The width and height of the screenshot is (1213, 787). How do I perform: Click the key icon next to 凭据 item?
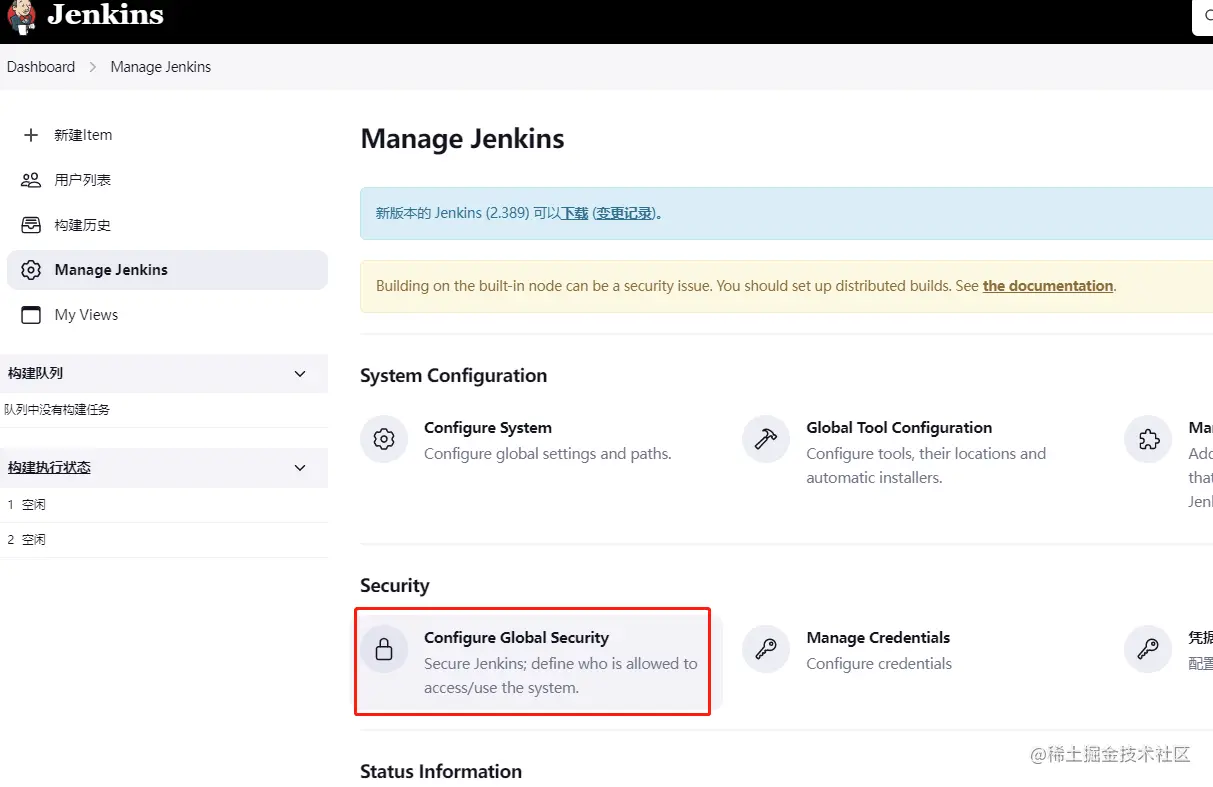[1148, 649]
